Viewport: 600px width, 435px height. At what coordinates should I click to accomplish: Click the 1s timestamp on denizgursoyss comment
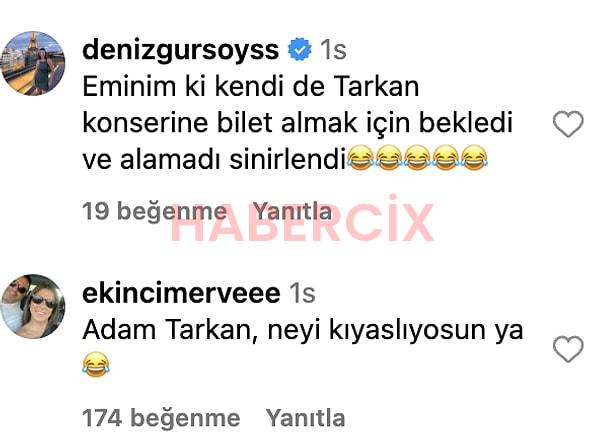[333, 50]
